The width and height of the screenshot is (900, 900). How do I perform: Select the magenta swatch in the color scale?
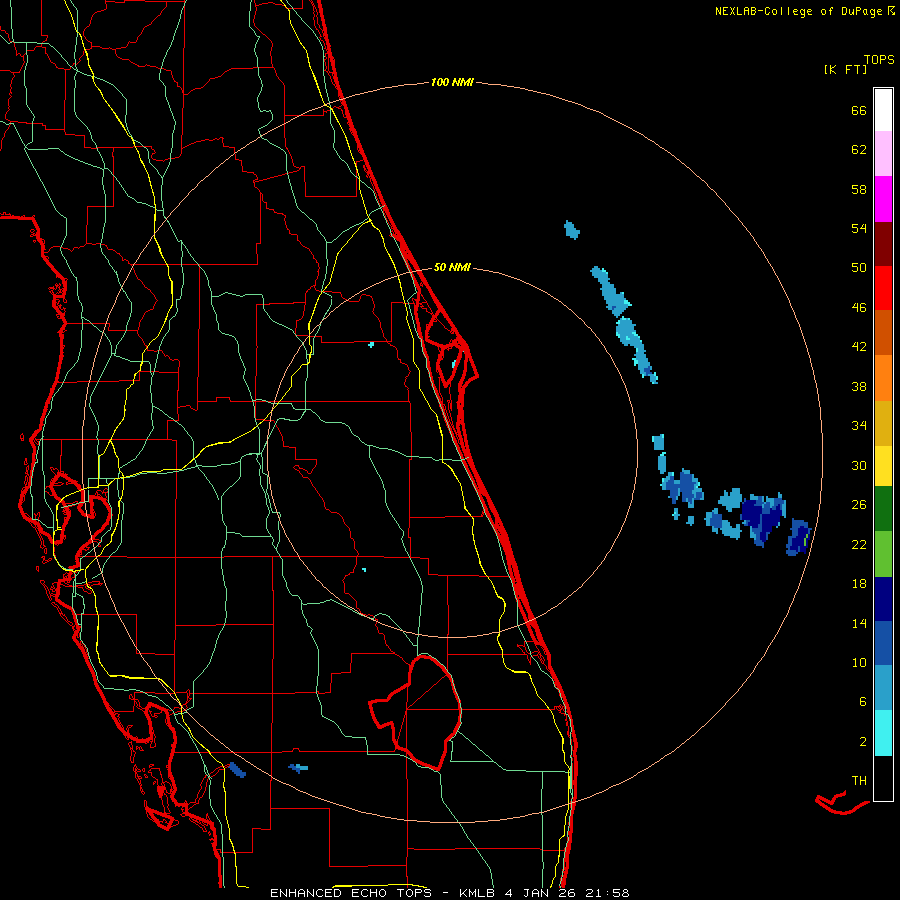[883, 199]
